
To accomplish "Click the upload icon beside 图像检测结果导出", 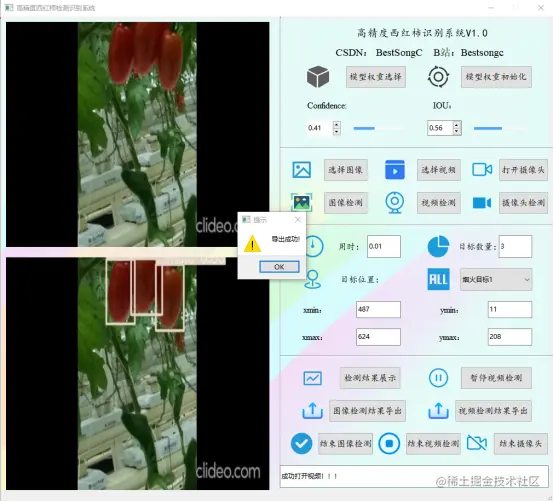I will pos(312,411).
